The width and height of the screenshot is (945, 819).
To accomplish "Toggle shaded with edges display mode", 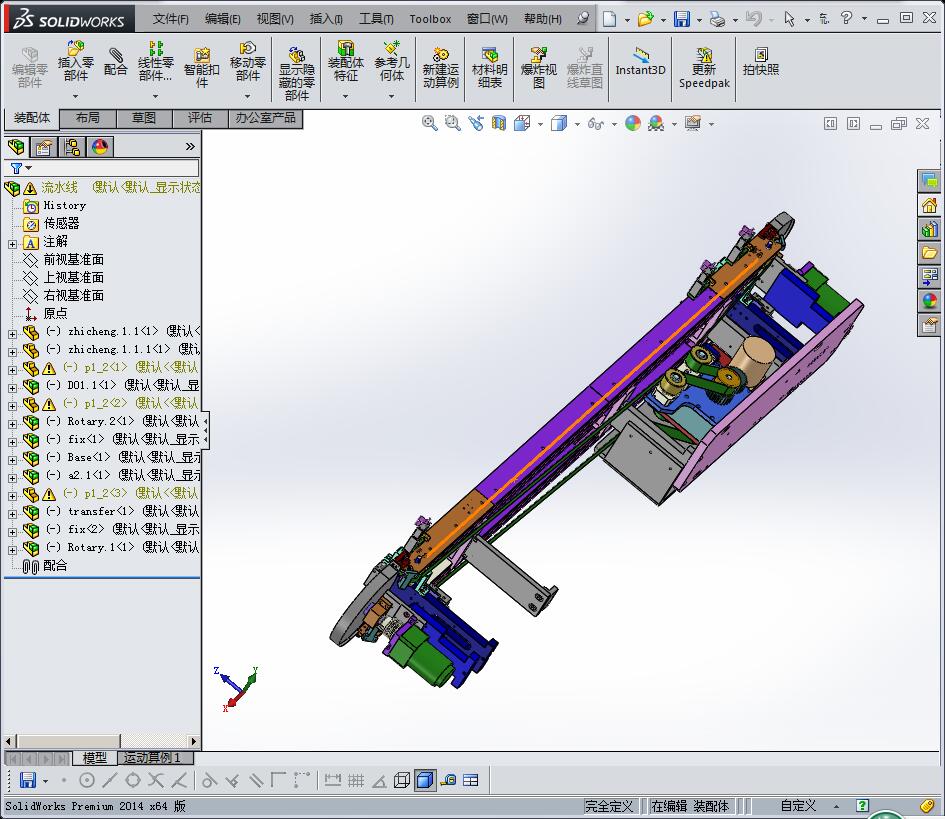I will tap(425, 780).
